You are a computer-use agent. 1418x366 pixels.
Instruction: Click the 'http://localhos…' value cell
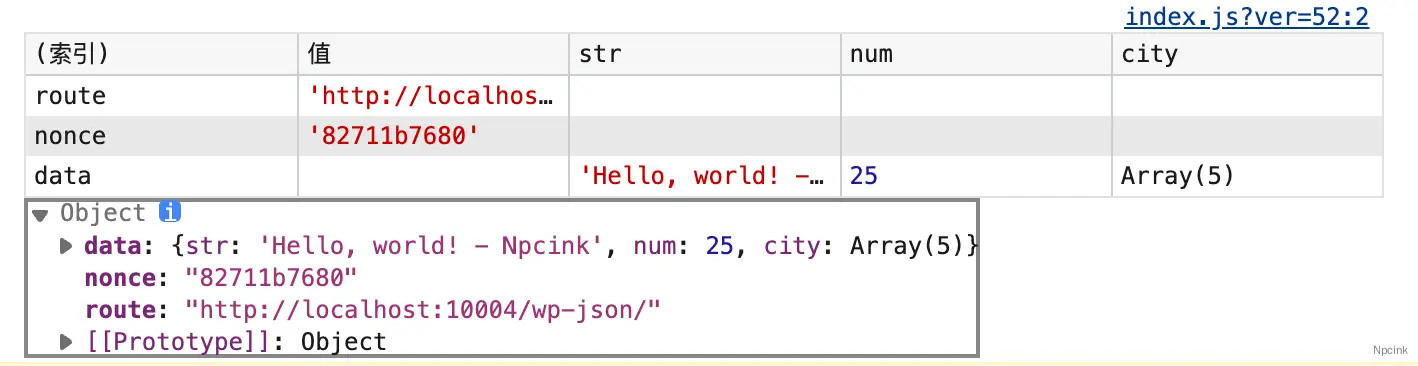click(434, 96)
